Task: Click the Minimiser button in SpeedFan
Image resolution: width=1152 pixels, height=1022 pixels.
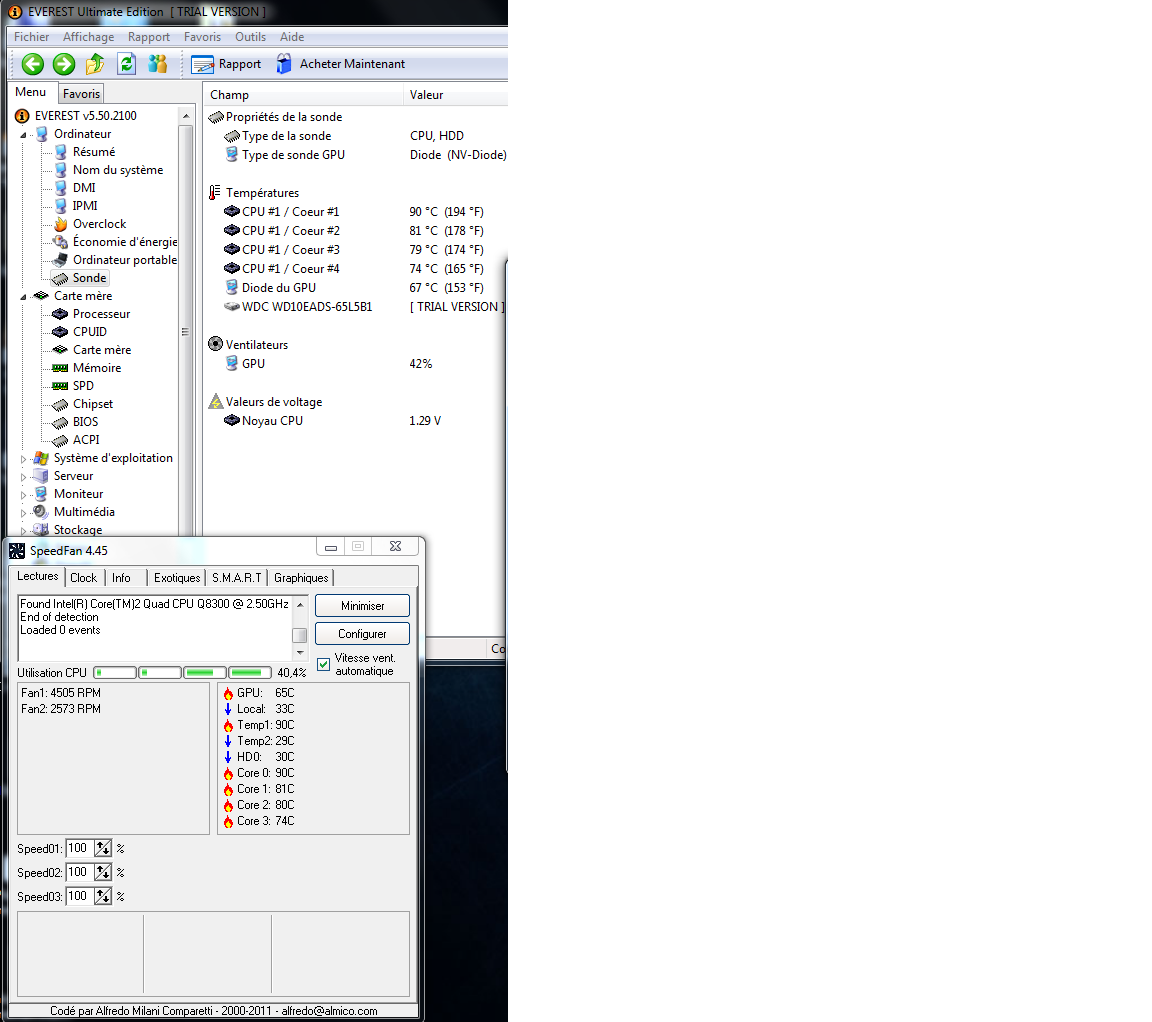Action: tap(362, 605)
